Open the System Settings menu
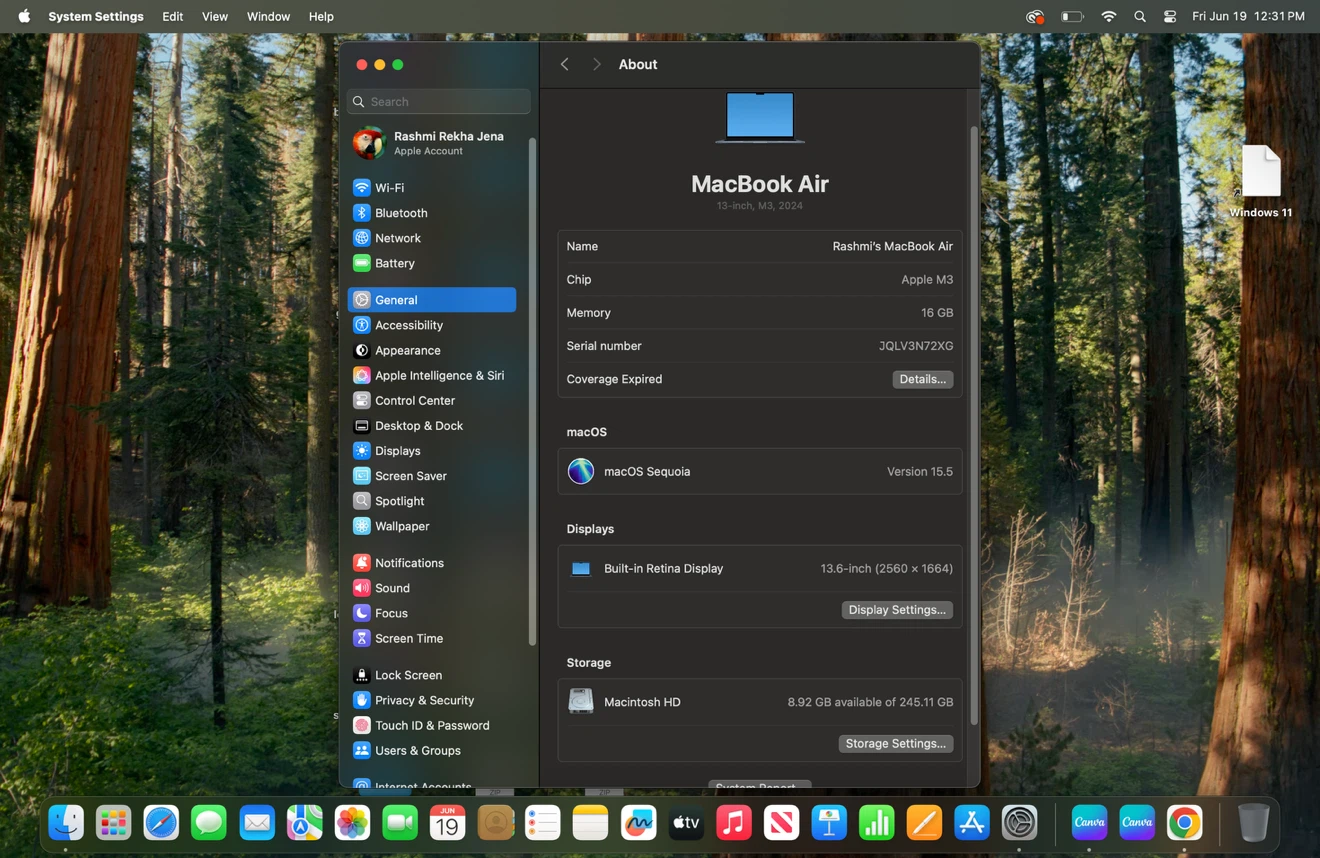This screenshot has height=858, width=1320. (96, 16)
